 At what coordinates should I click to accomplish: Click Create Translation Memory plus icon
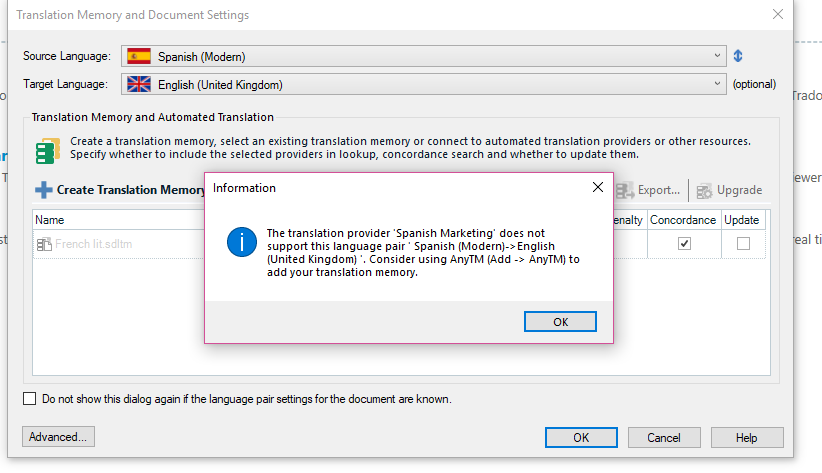(44, 190)
